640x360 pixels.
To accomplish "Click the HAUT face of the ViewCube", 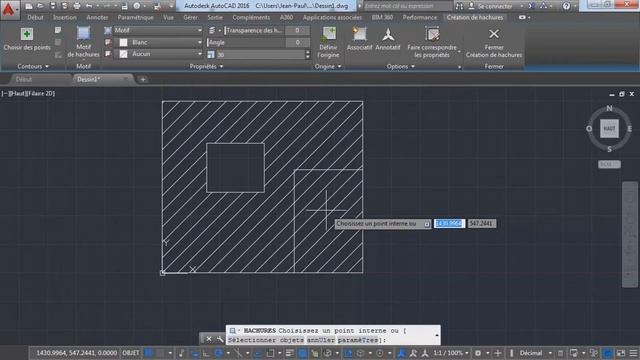I will point(609,129).
